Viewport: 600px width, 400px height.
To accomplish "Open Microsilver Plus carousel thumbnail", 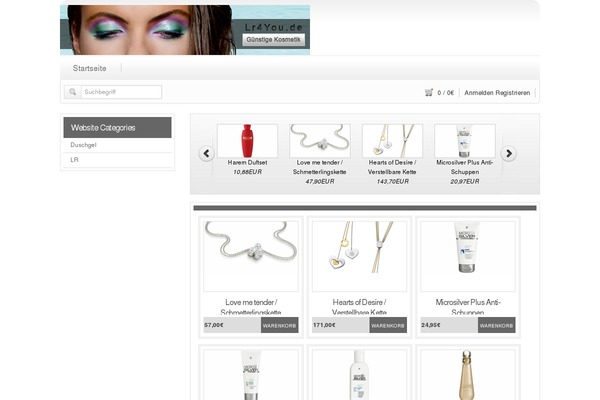I will click(465, 141).
